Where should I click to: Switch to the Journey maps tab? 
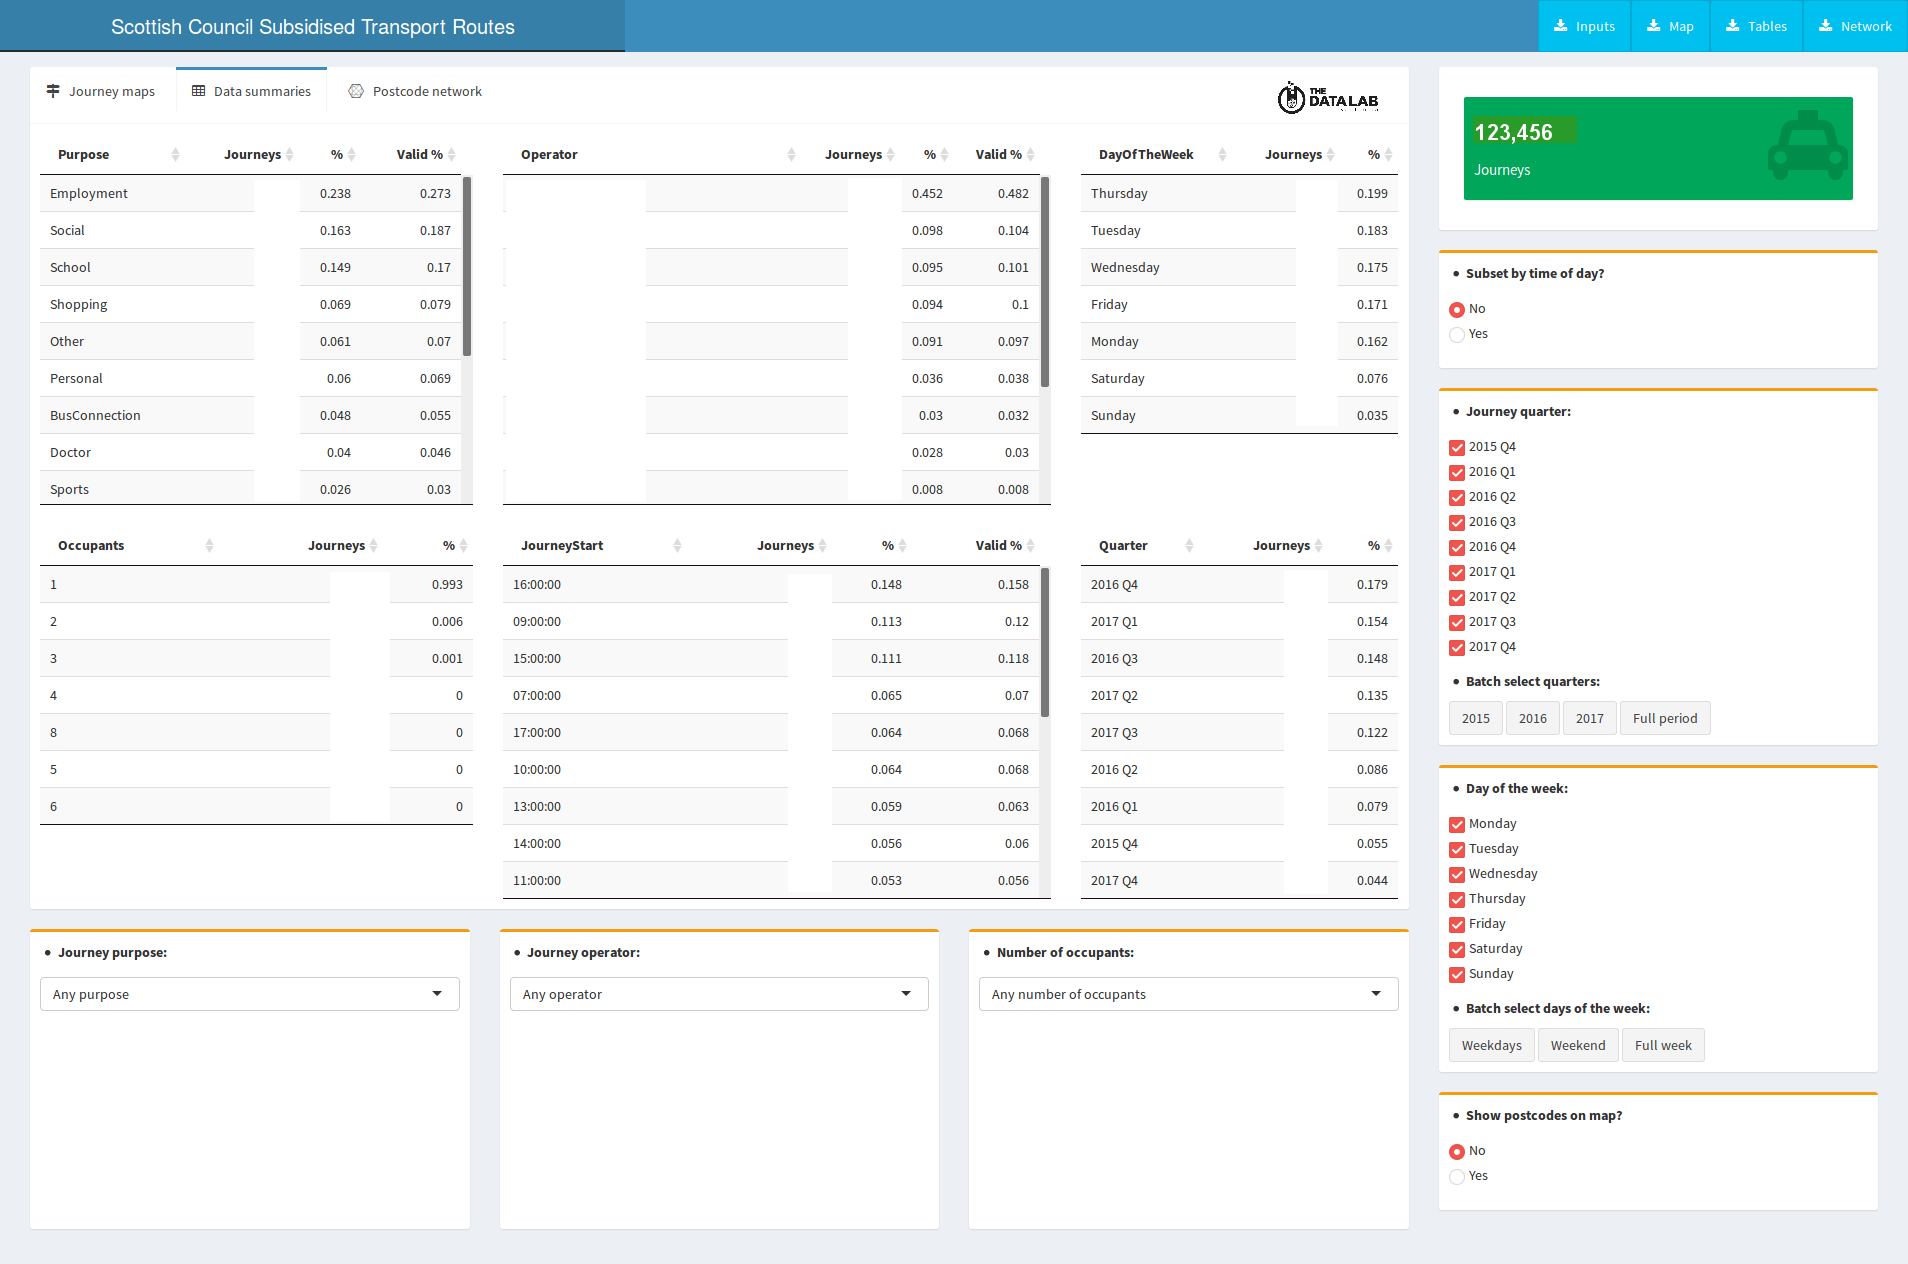pos(101,91)
